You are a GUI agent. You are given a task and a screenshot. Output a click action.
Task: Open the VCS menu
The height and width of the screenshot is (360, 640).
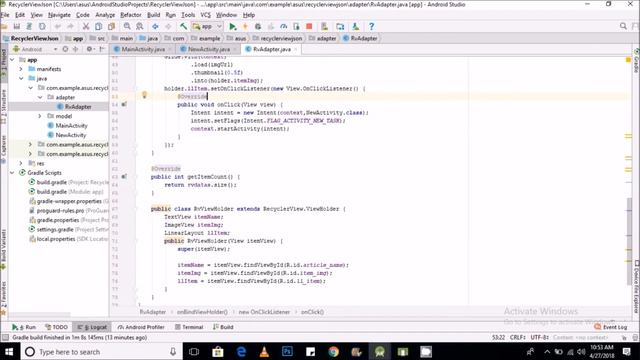pyautogui.click(x=205, y=15)
